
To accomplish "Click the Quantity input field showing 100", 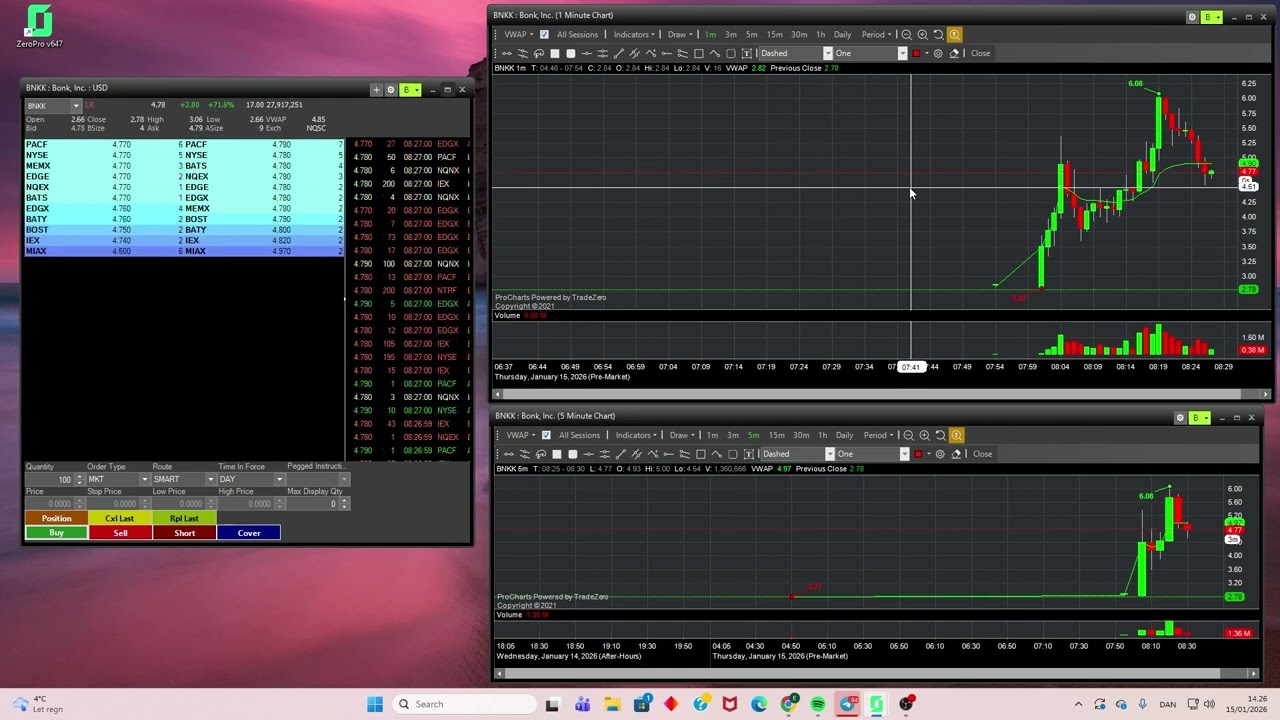I will click(49, 479).
